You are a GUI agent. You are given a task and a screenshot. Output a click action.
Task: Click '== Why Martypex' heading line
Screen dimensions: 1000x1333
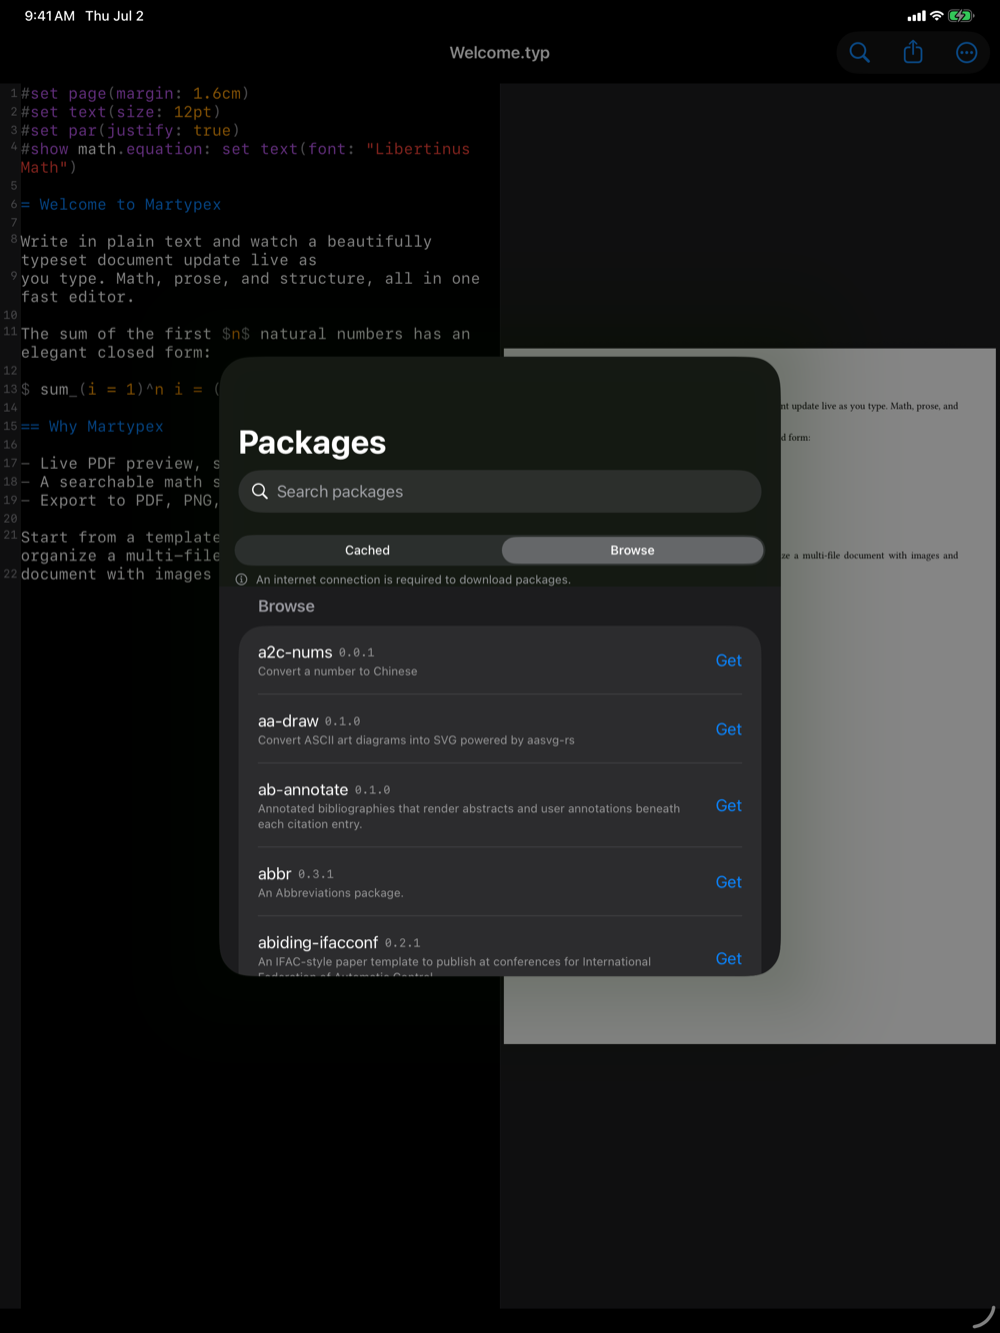point(92,426)
